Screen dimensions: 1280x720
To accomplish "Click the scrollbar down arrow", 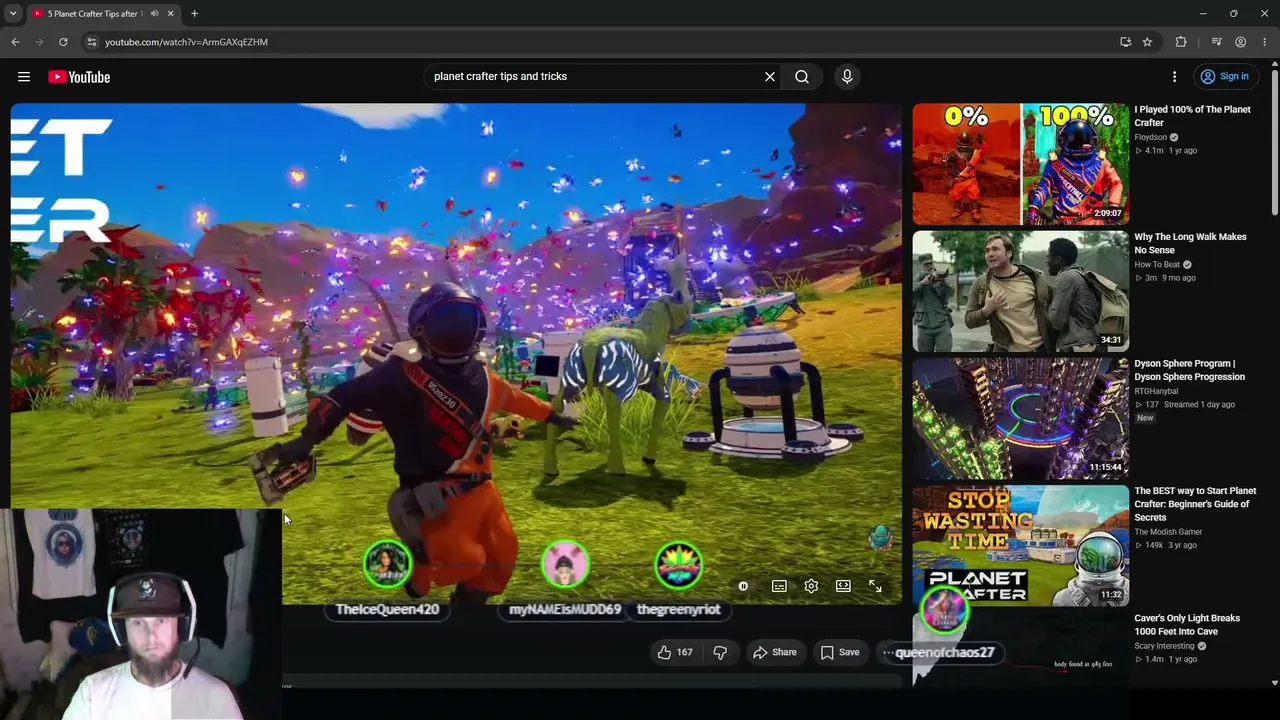I will [1274, 683].
